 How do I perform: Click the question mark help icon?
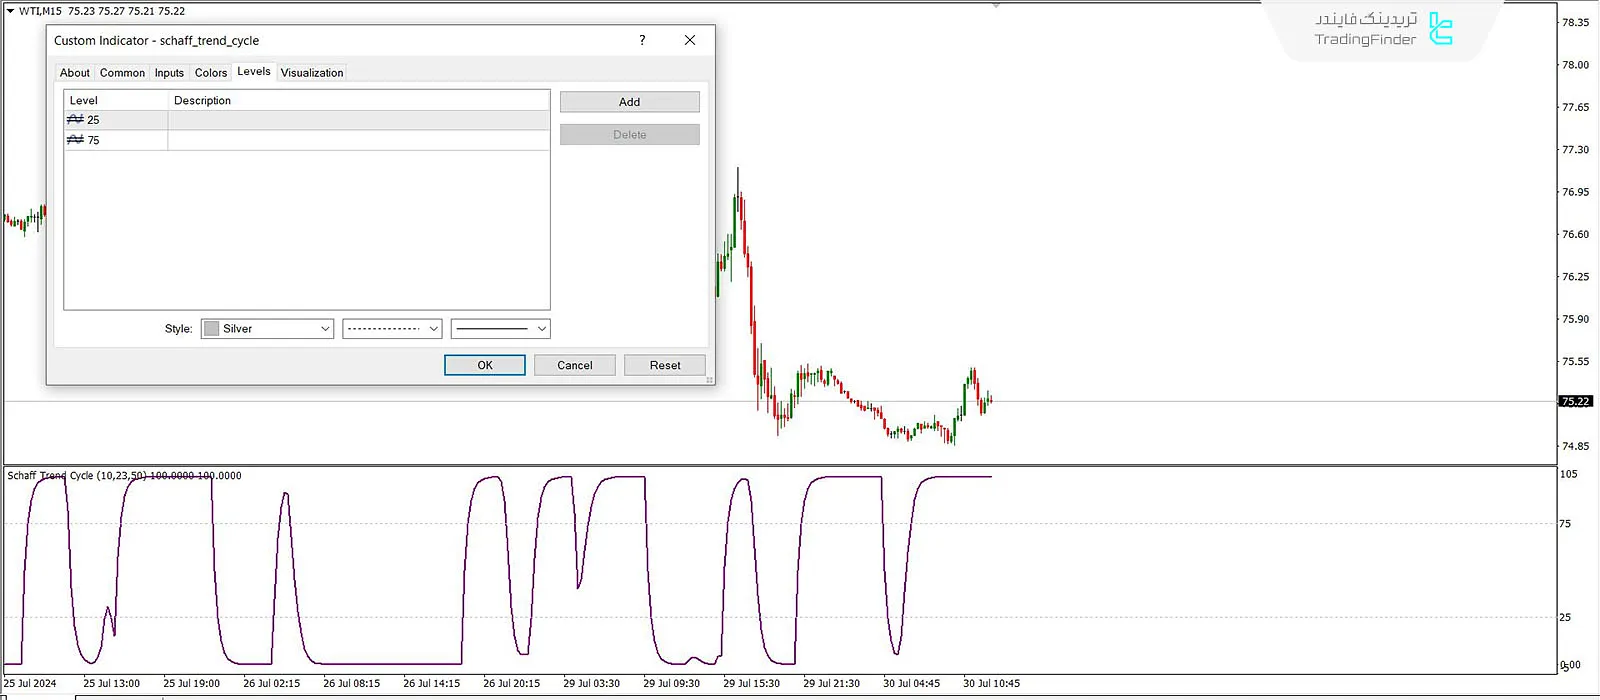(x=642, y=40)
